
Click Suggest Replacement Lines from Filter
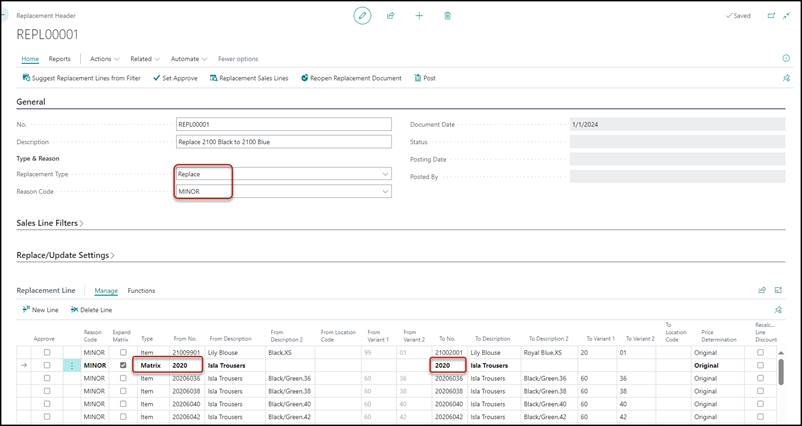[83, 78]
